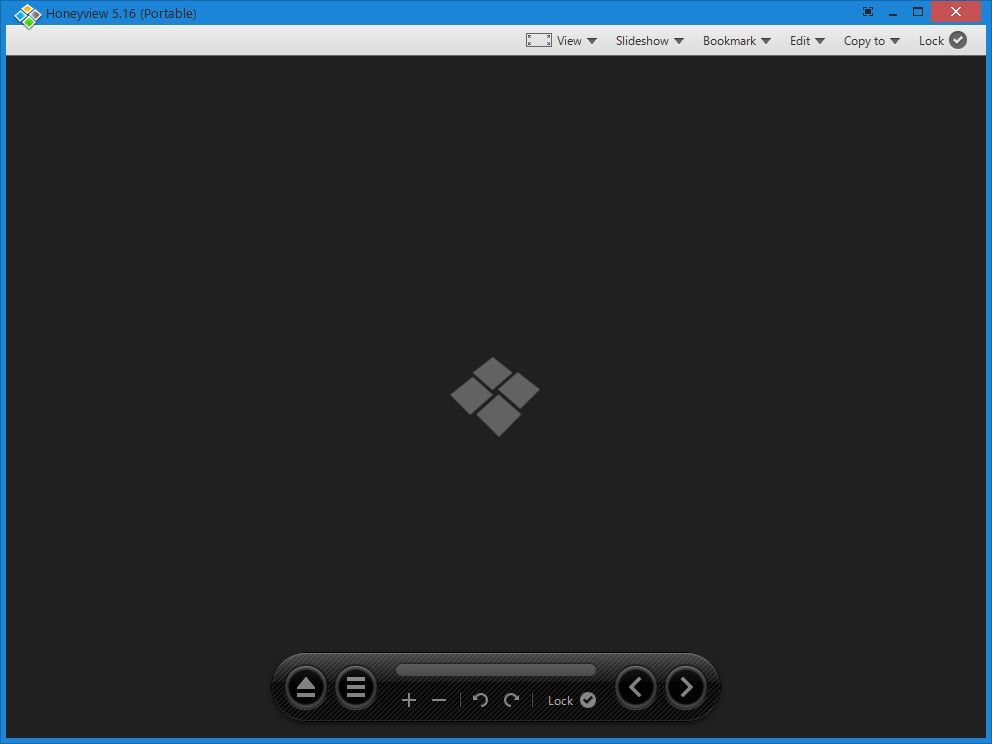Screen dimensions: 992x744
Task: Rotate image clockwise
Action: pos(511,700)
